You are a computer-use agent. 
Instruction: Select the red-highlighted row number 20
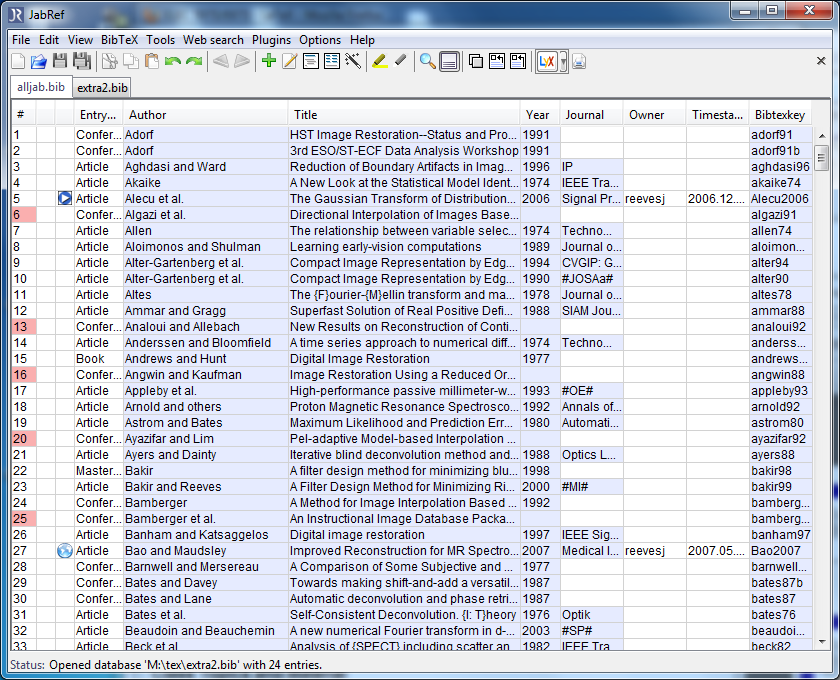click(24, 439)
